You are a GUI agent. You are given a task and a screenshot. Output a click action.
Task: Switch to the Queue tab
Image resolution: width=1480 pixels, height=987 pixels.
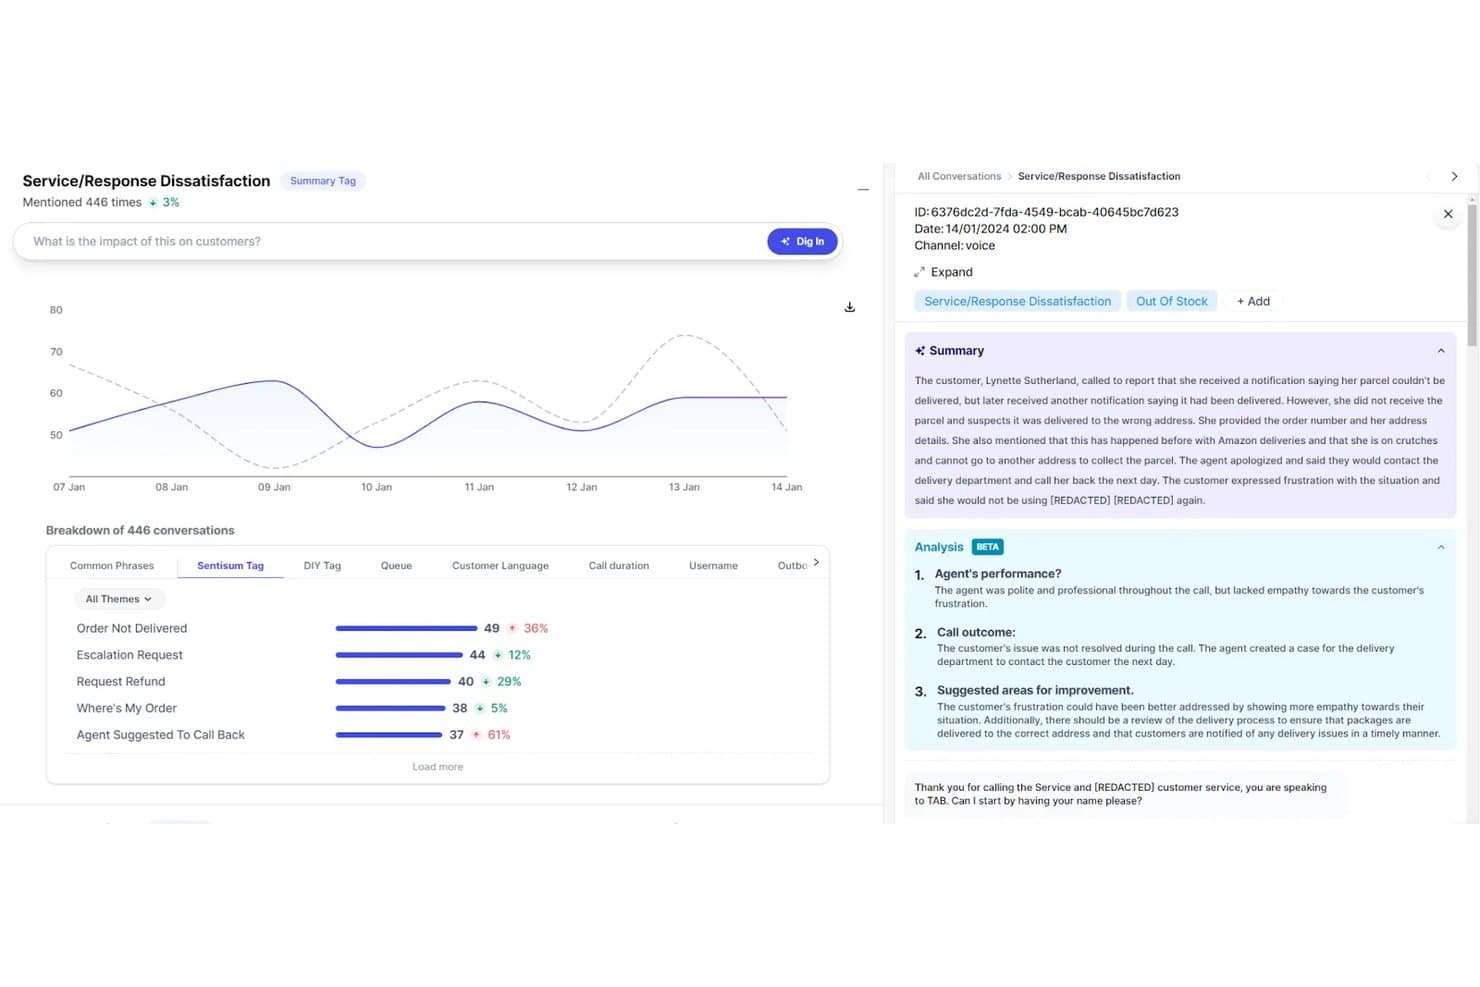[396, 566]
